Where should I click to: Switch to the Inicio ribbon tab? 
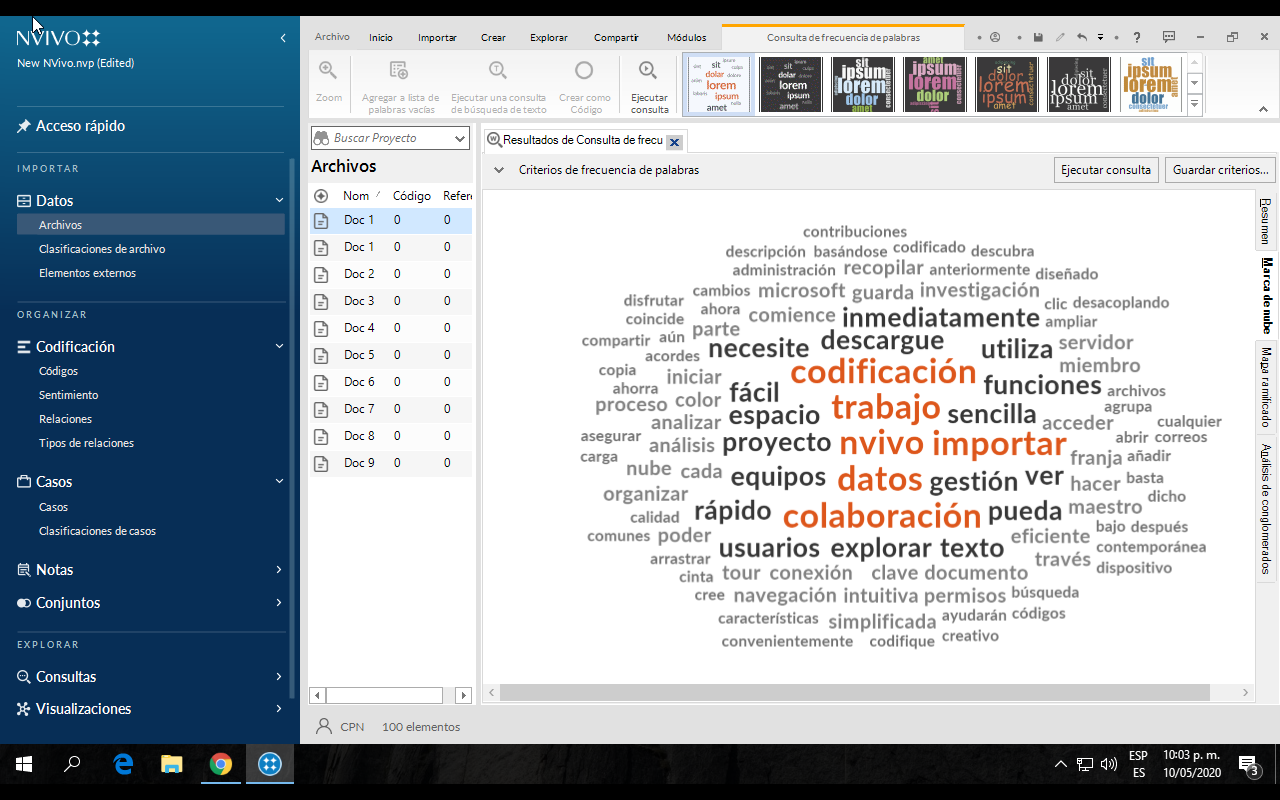tap(381, 37)
